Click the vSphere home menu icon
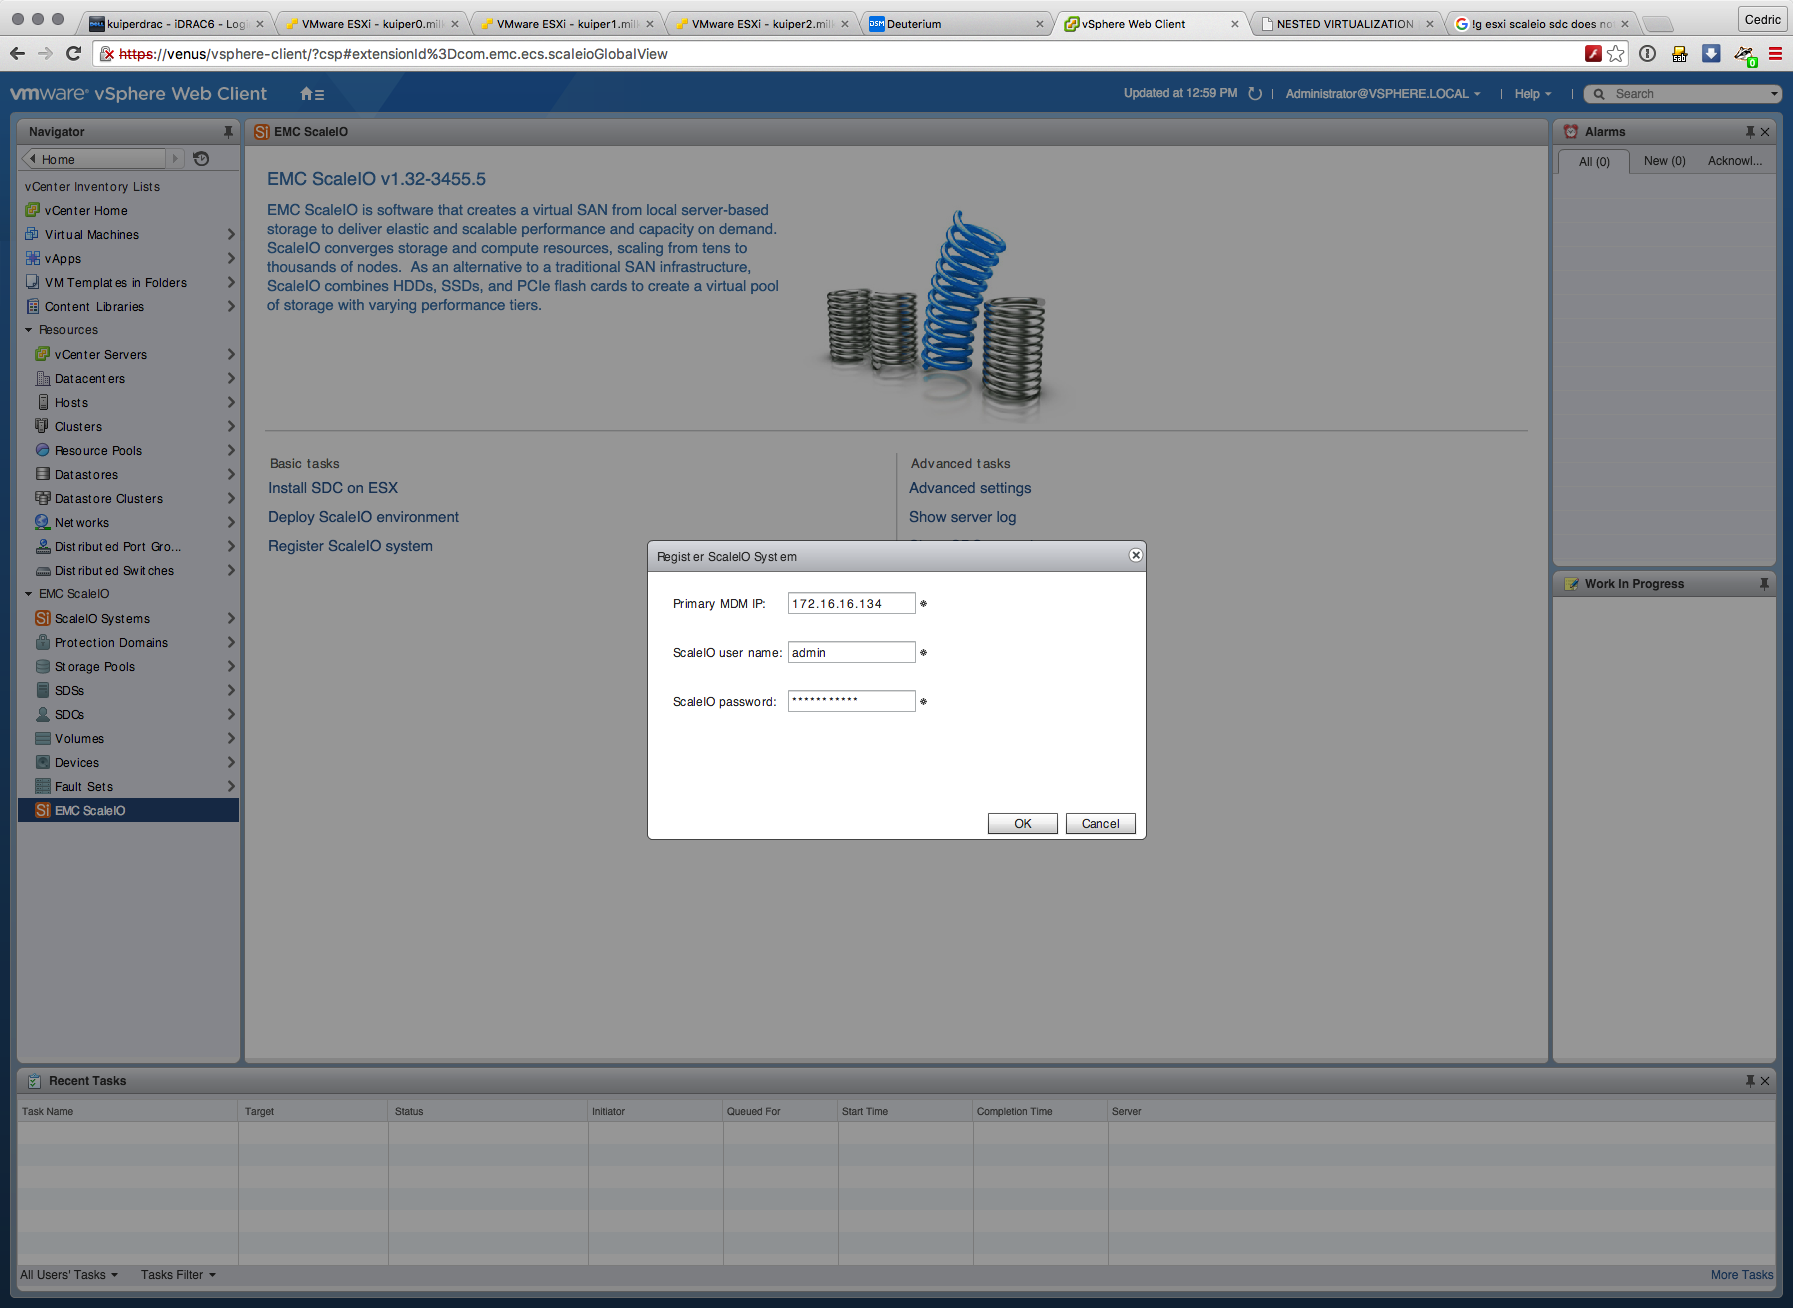1793x1308 pixels. click(311, 94)
